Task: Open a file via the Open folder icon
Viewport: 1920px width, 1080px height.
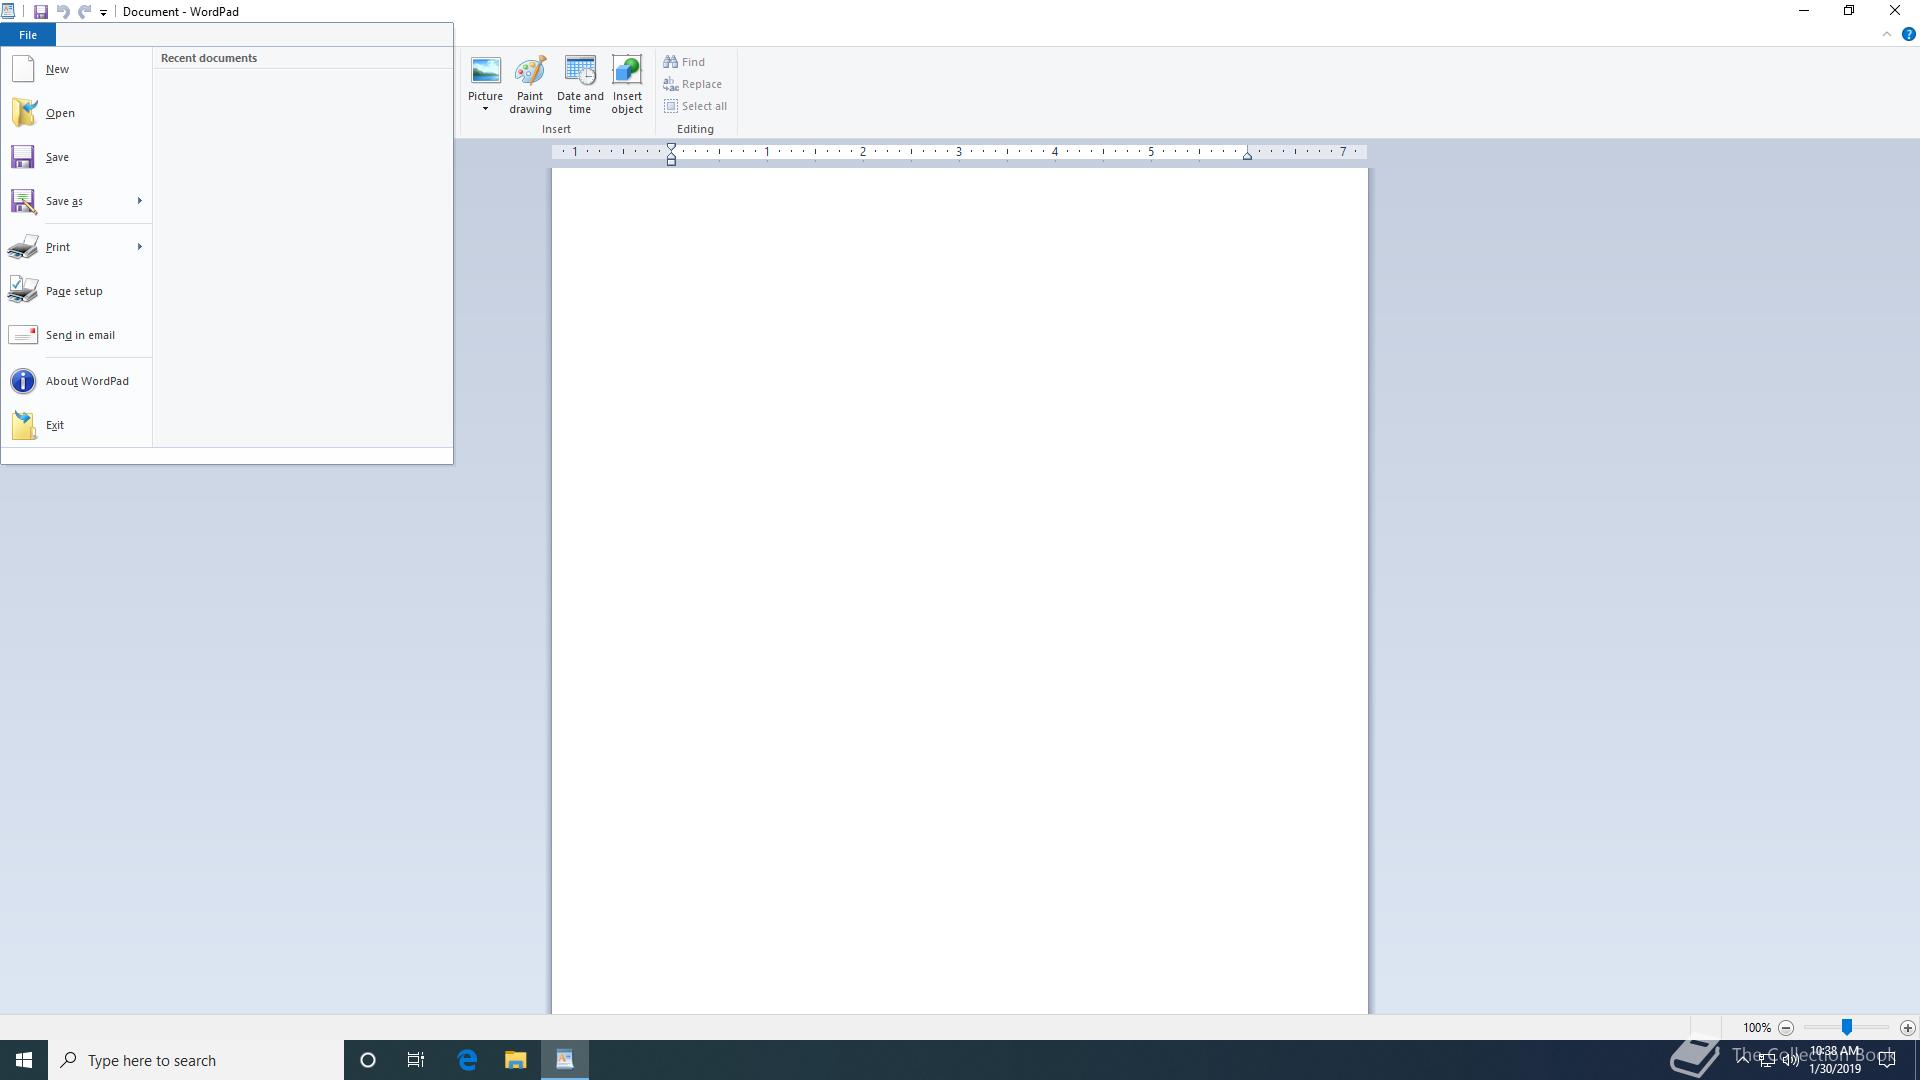Action: (x=23, y=113)
